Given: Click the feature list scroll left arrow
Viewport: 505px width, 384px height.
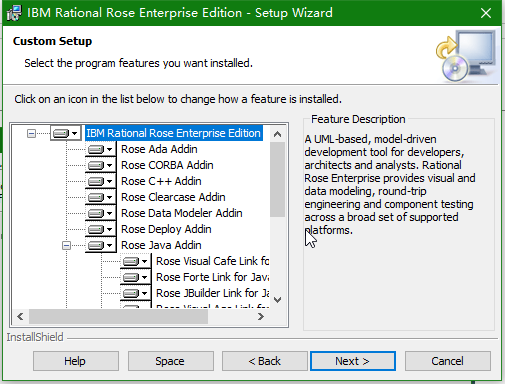Looking at the screenshot, I should click(20, 316).
